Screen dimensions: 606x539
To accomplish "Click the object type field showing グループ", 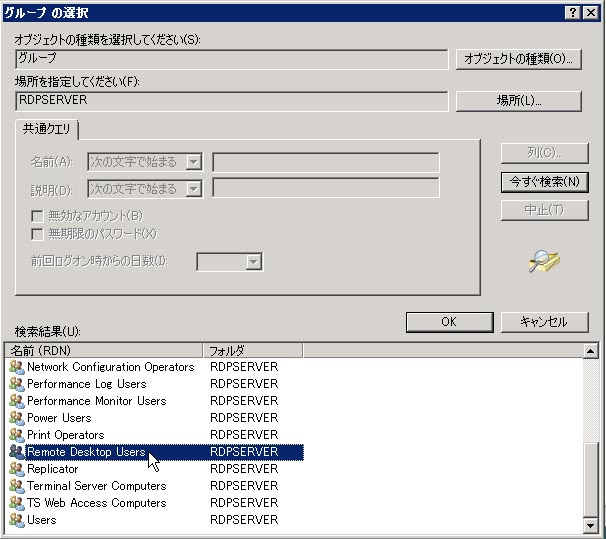I will [232, 59].
